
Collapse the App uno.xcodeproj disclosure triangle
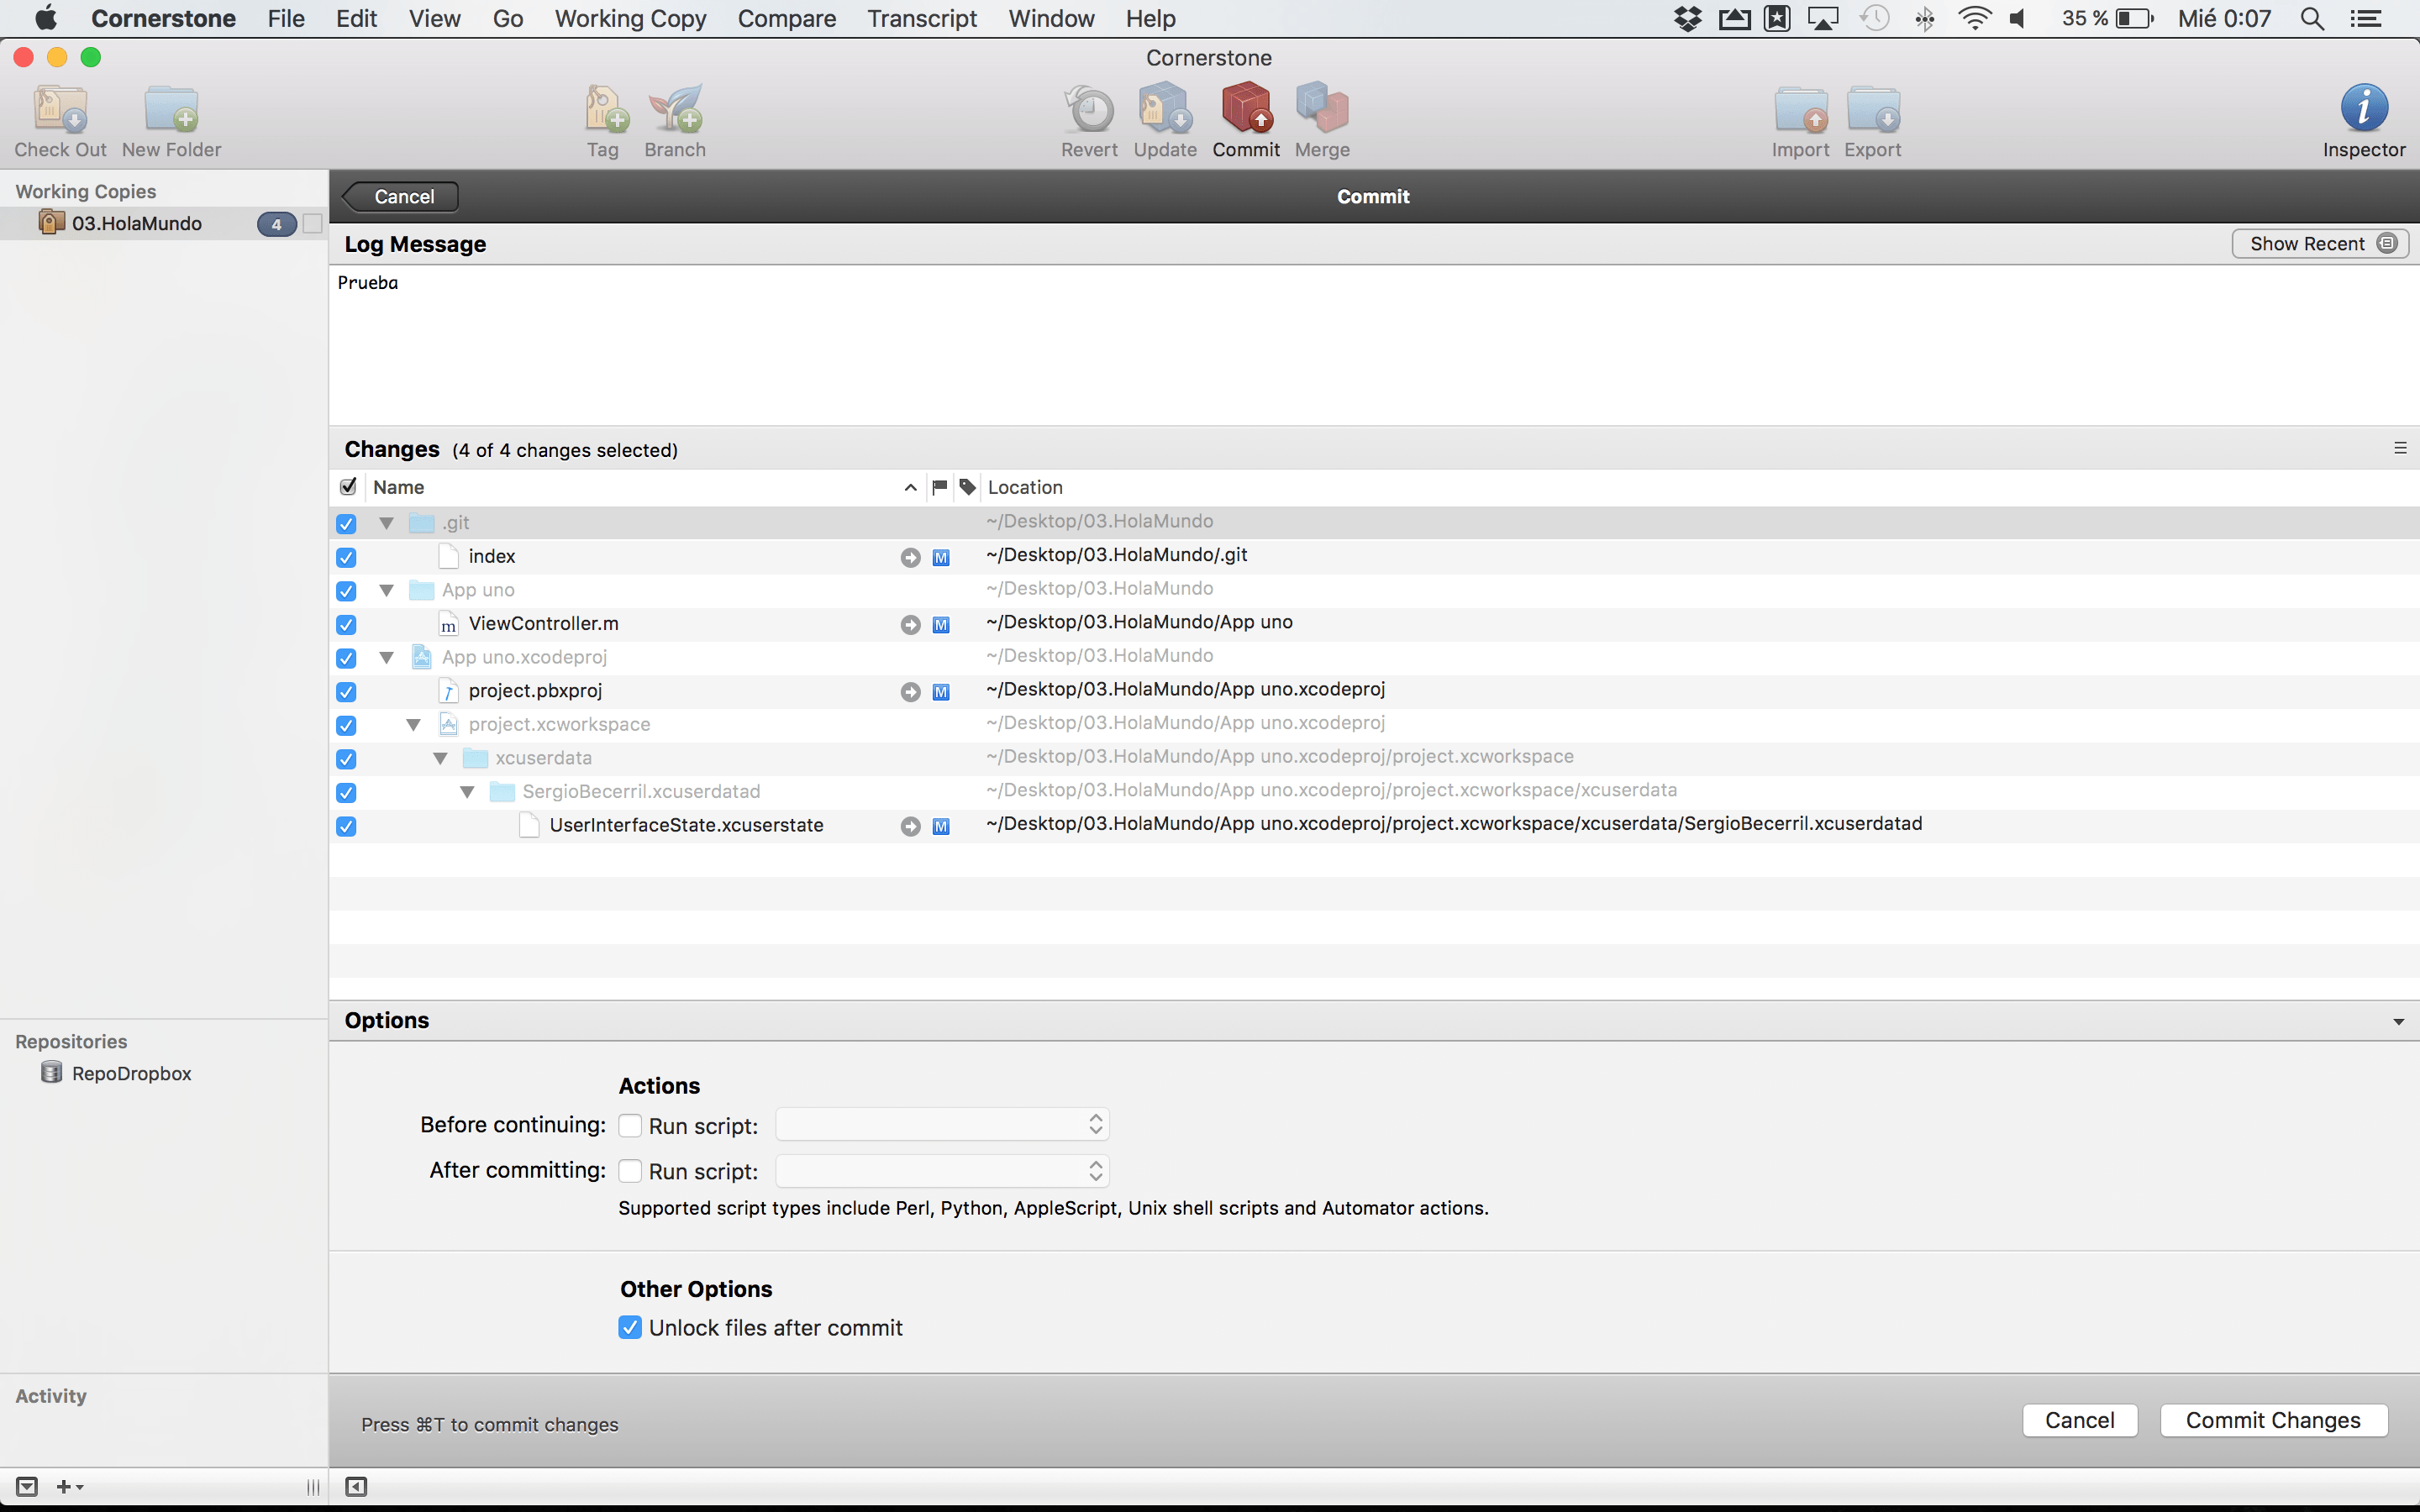tap(386, 657)
